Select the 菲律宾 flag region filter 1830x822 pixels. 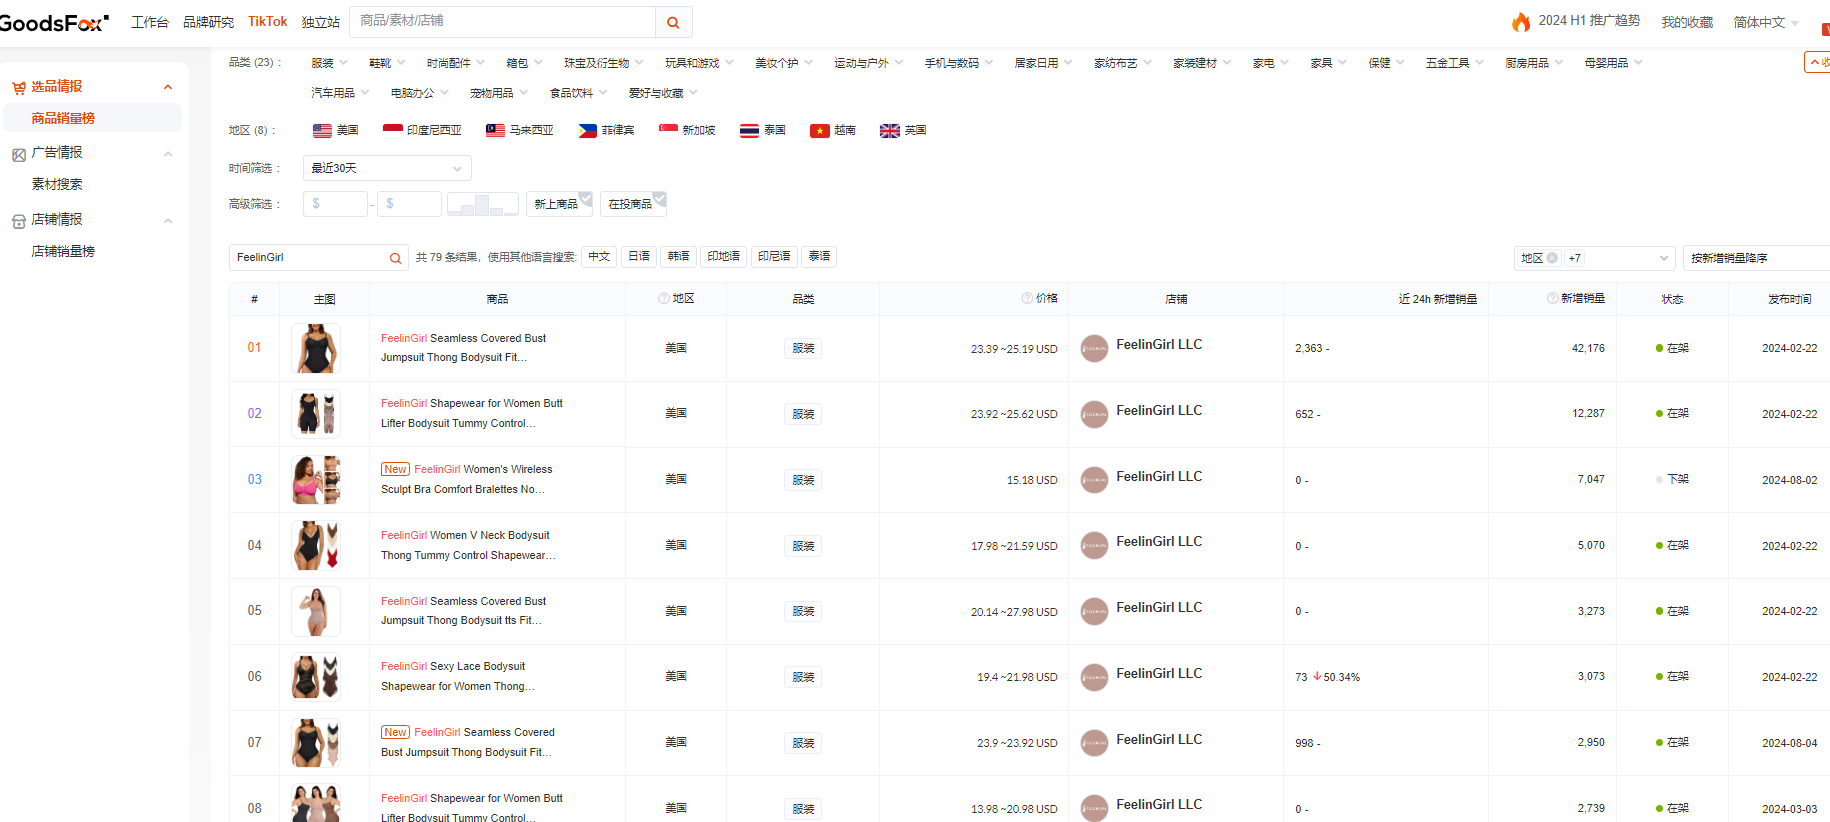click(606, 131)
